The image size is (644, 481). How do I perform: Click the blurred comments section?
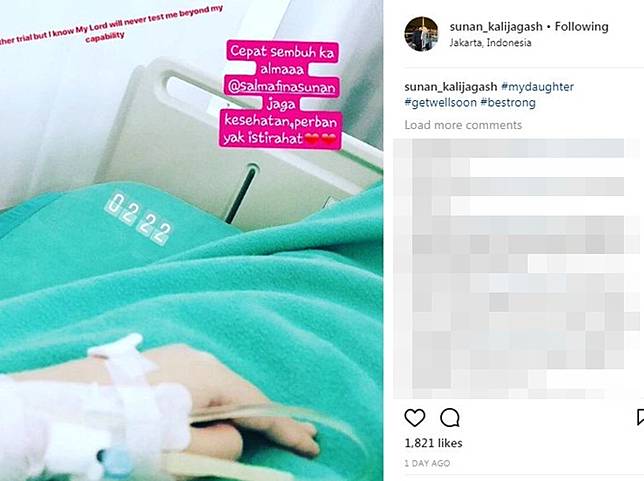click(x=518, y=269)
